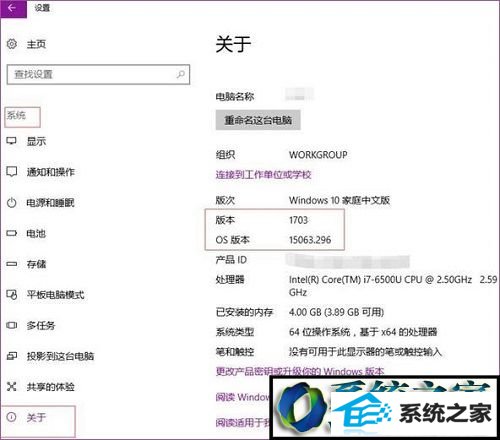
Task: Select the version value 1703
Action: pos(298,220)
